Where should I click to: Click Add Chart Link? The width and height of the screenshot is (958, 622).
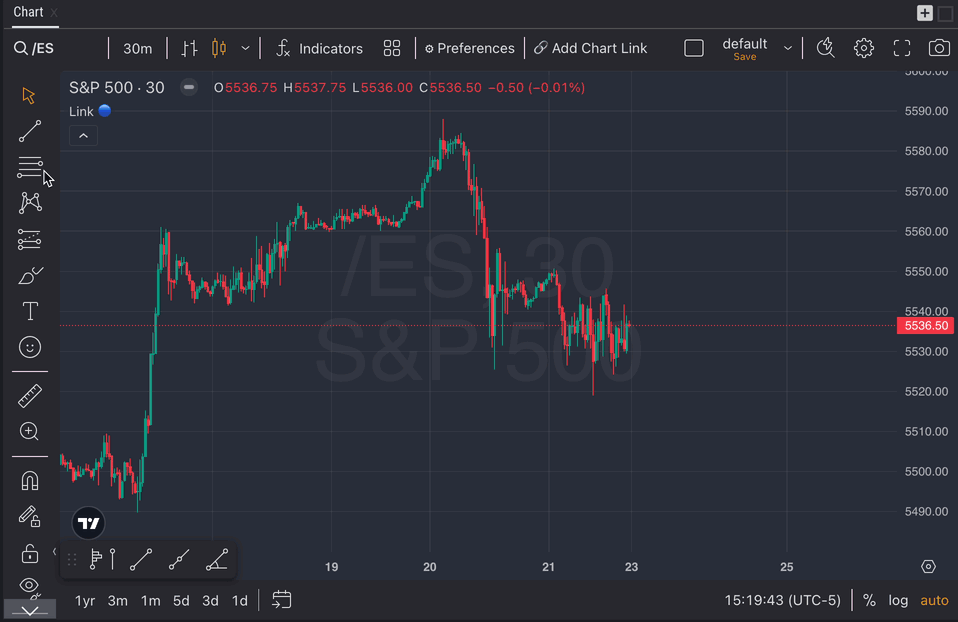pos(590,48)
